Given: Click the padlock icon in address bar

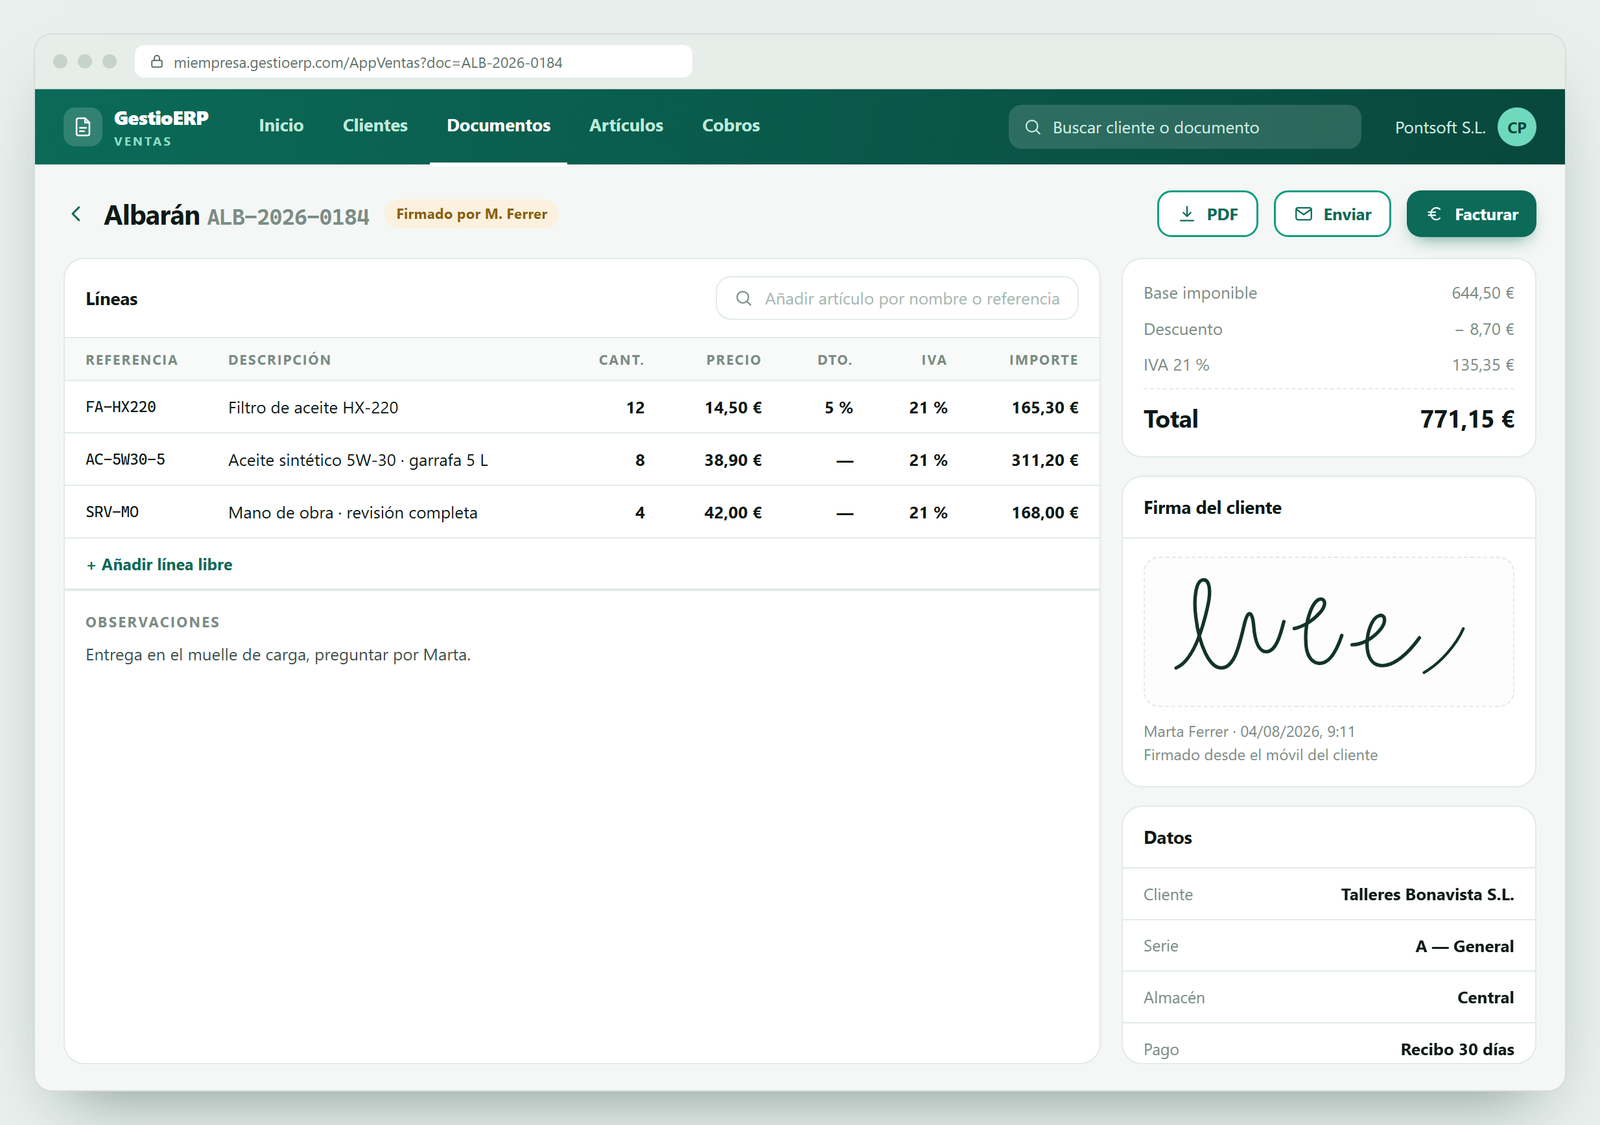Looking at the screenshot, I should tap(157, 62).
